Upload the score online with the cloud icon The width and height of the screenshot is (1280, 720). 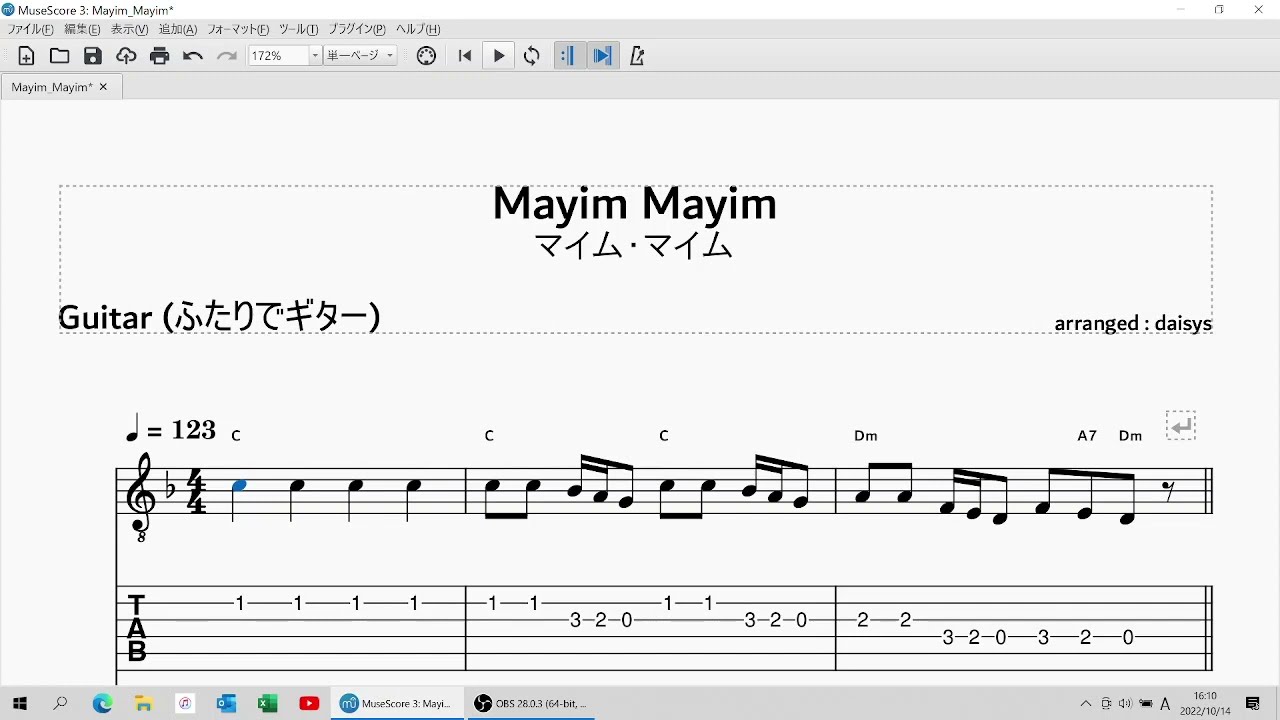(x=126, y=56)
